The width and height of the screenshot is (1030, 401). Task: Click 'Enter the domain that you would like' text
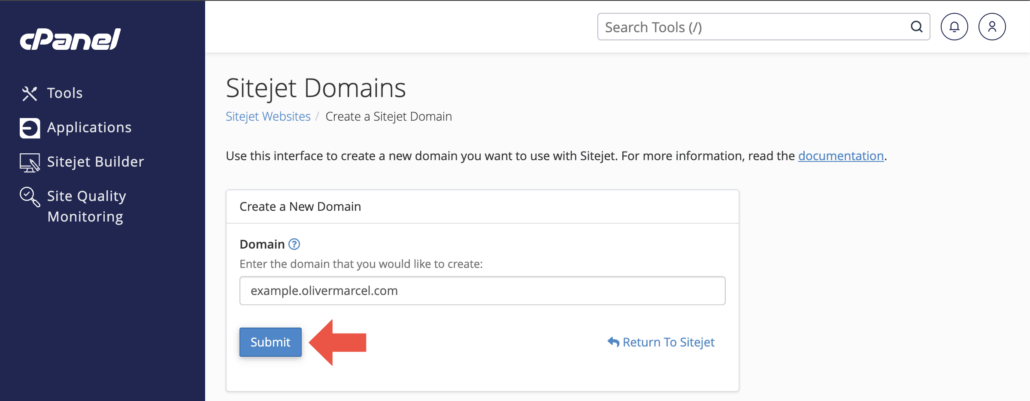pos(361,264)
